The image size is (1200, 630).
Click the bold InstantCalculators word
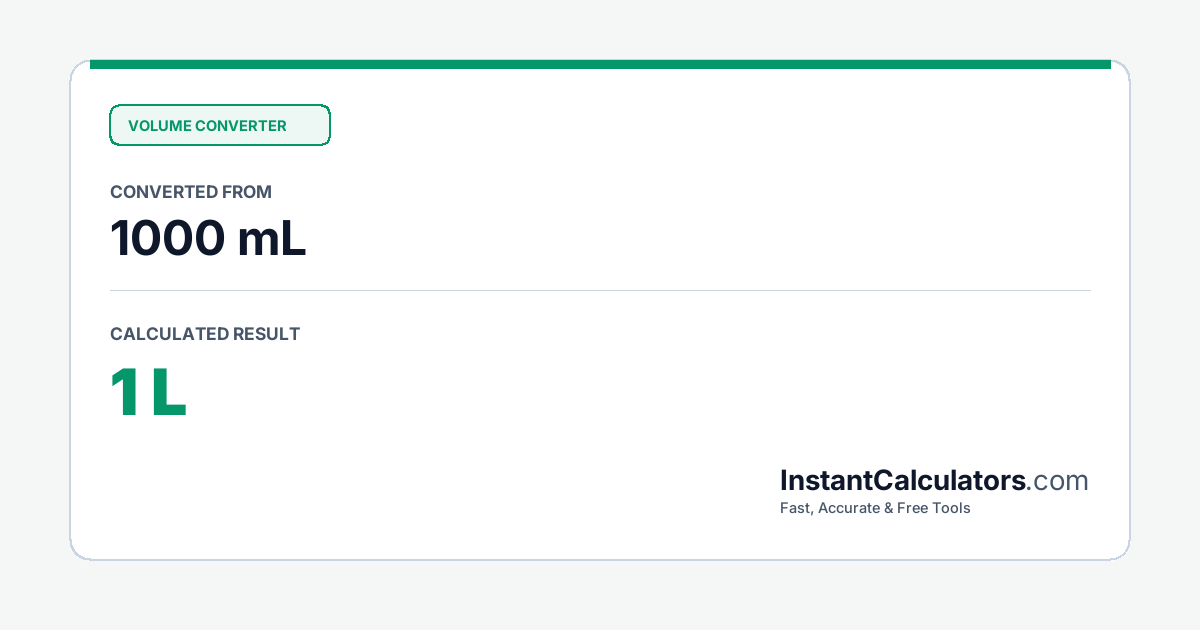pos(903,480)
